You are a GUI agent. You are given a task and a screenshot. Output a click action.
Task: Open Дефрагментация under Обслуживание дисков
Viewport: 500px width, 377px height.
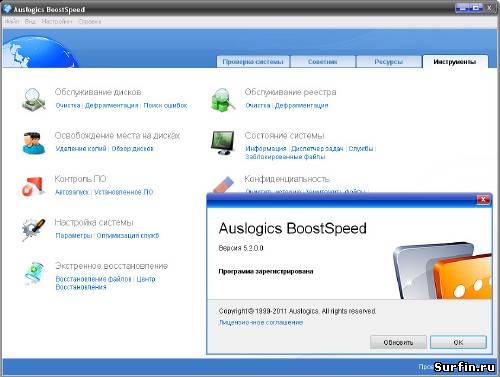coord(111,105)
